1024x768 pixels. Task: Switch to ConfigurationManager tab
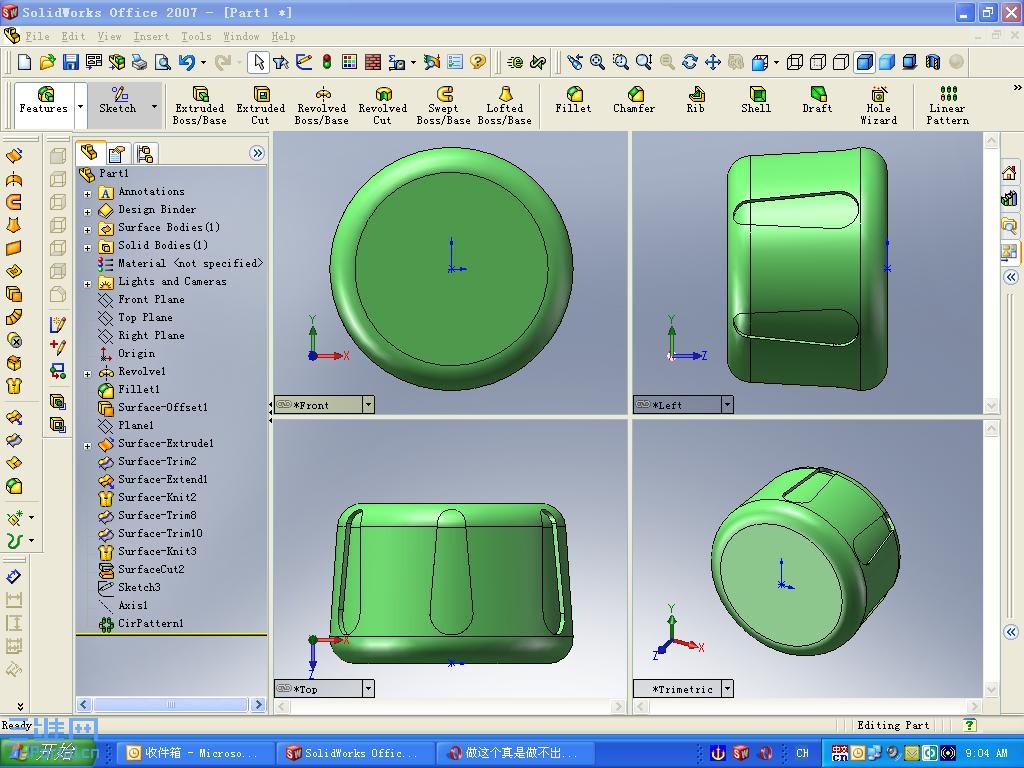pos(145,153)
